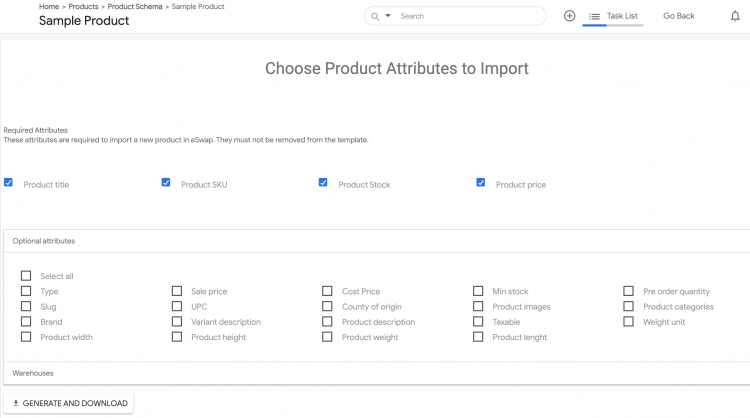This screenshot has width=750, height=418.
Task: Click Generate and Download button
Action: [68, 403]
